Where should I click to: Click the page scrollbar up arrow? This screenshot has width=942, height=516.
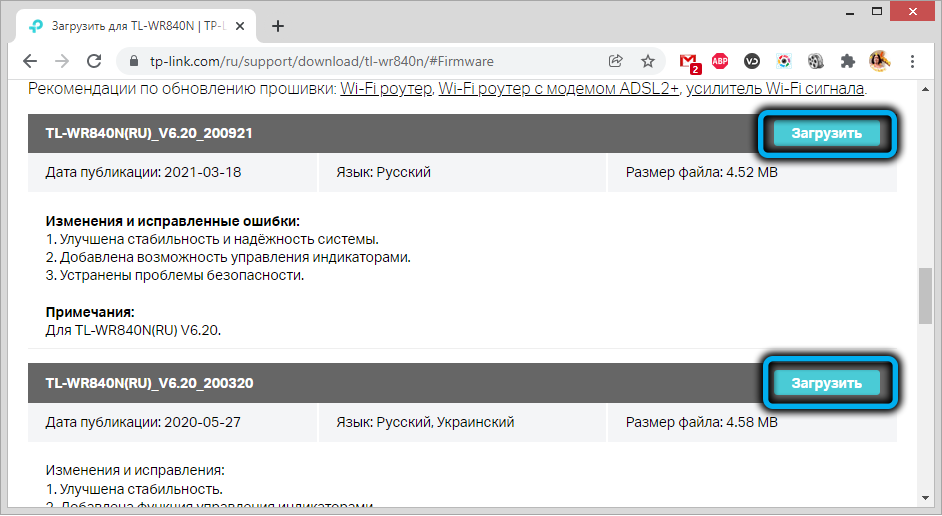click(925, 89)
